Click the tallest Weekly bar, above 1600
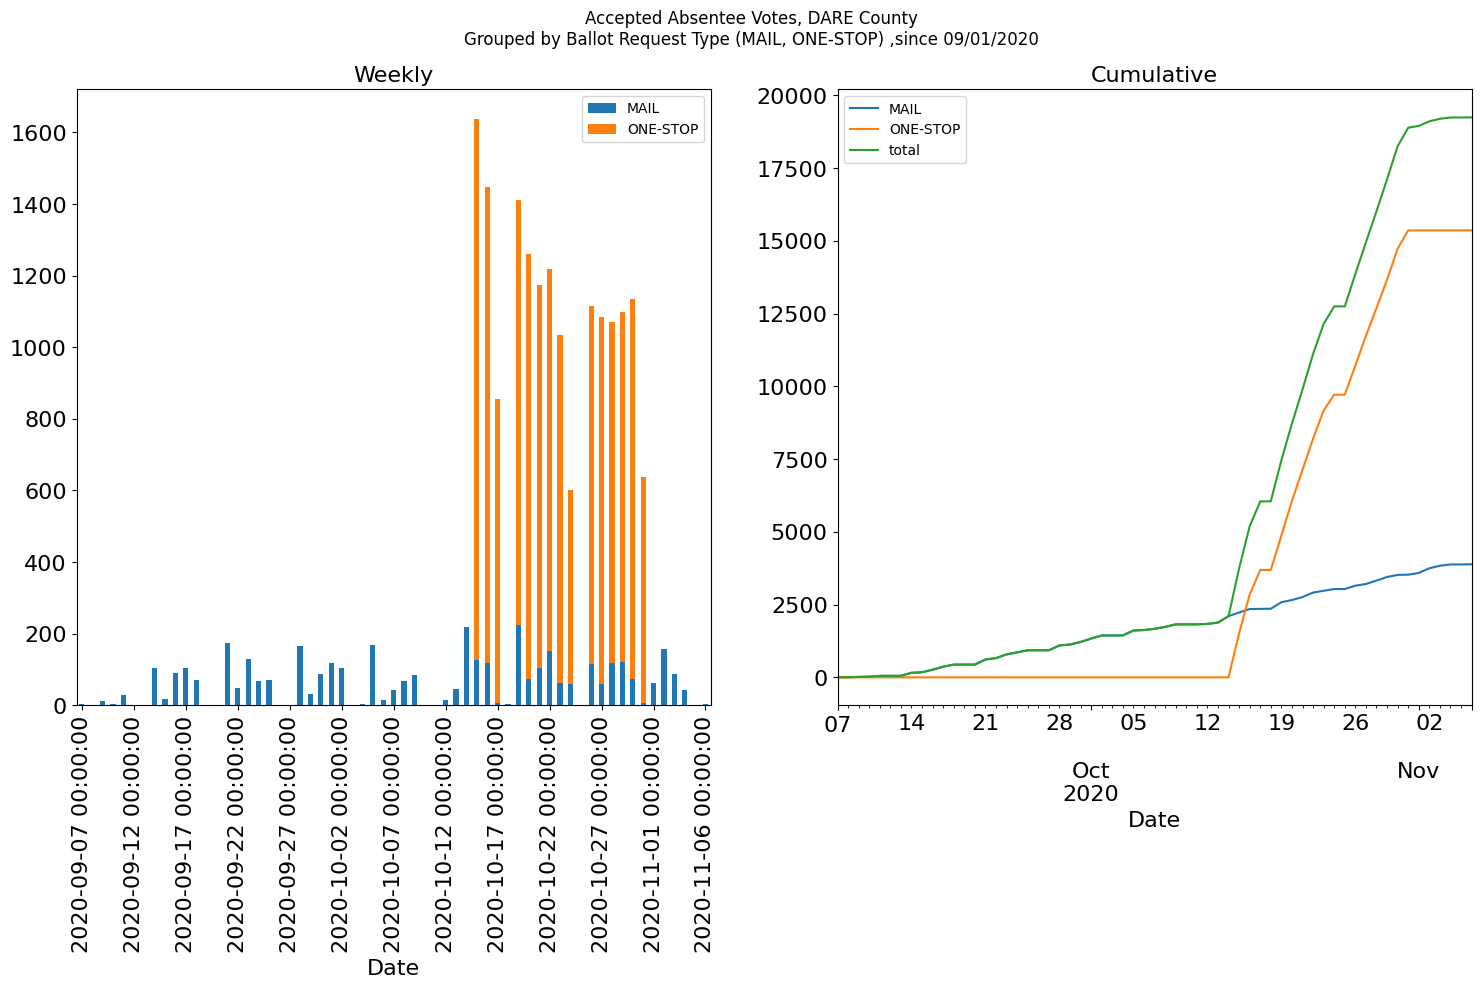The image size is (1481, 988). [476, 412]
